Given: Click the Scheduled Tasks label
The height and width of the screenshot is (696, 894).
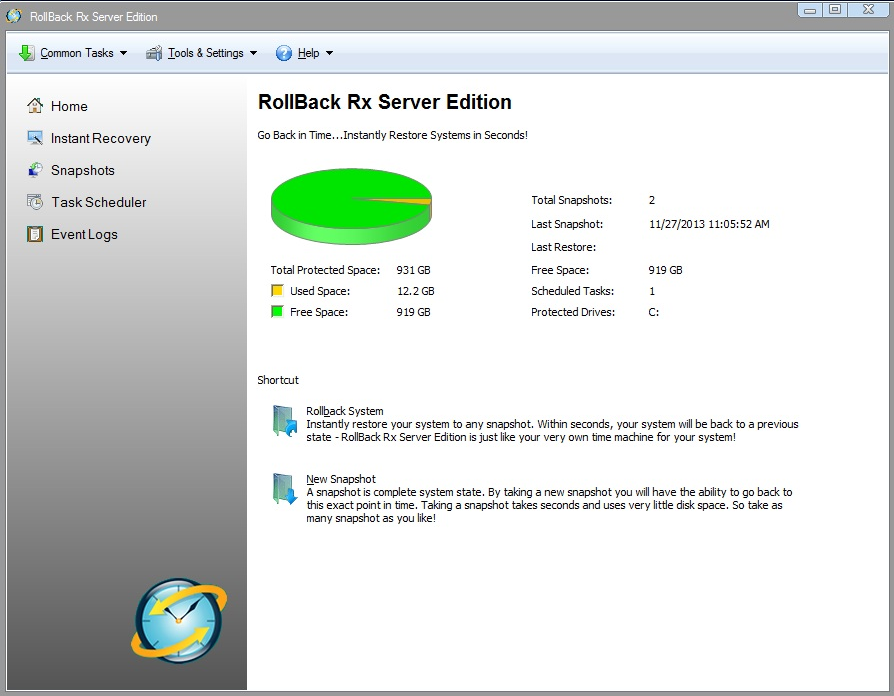Looking at the screenshot, I should coord(572,291).
